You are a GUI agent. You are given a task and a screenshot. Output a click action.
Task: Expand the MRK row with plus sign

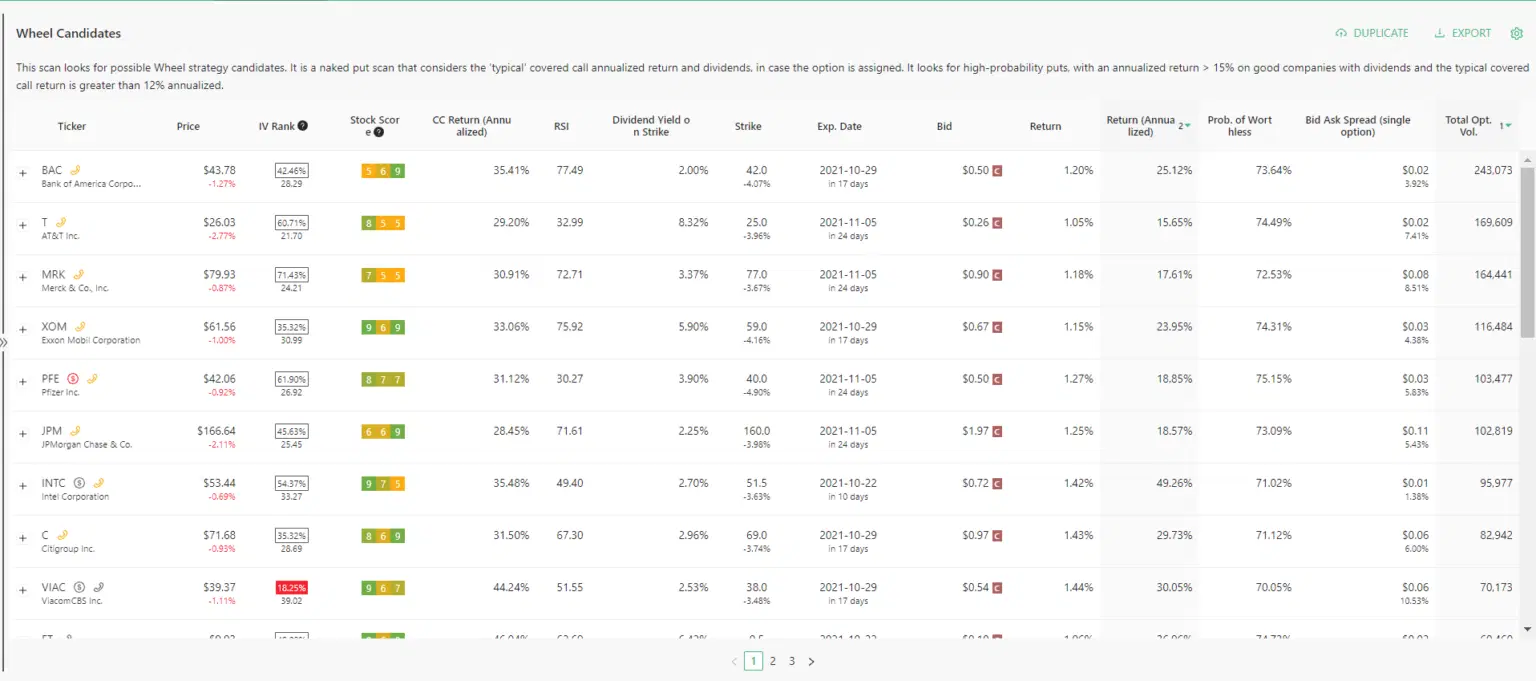click(23, 277)
